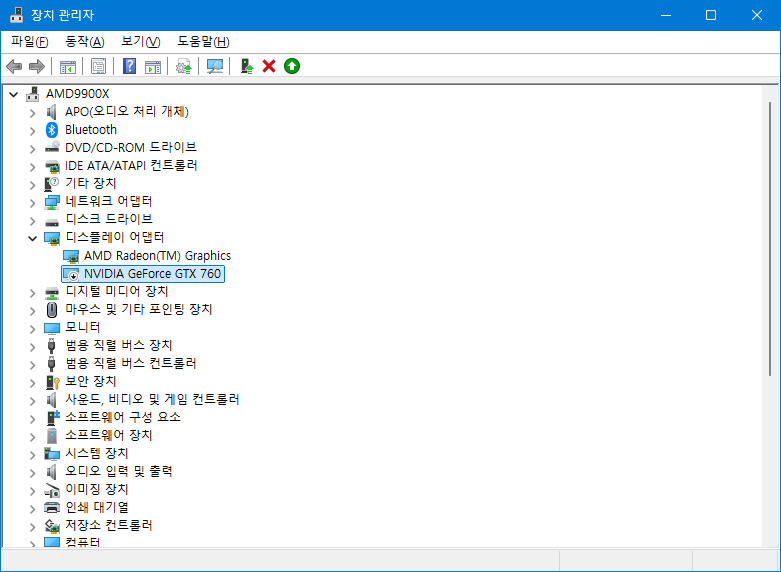Click the 이미징 장치 icon
This screenshot has width=781, height=572.
point(52,490)
